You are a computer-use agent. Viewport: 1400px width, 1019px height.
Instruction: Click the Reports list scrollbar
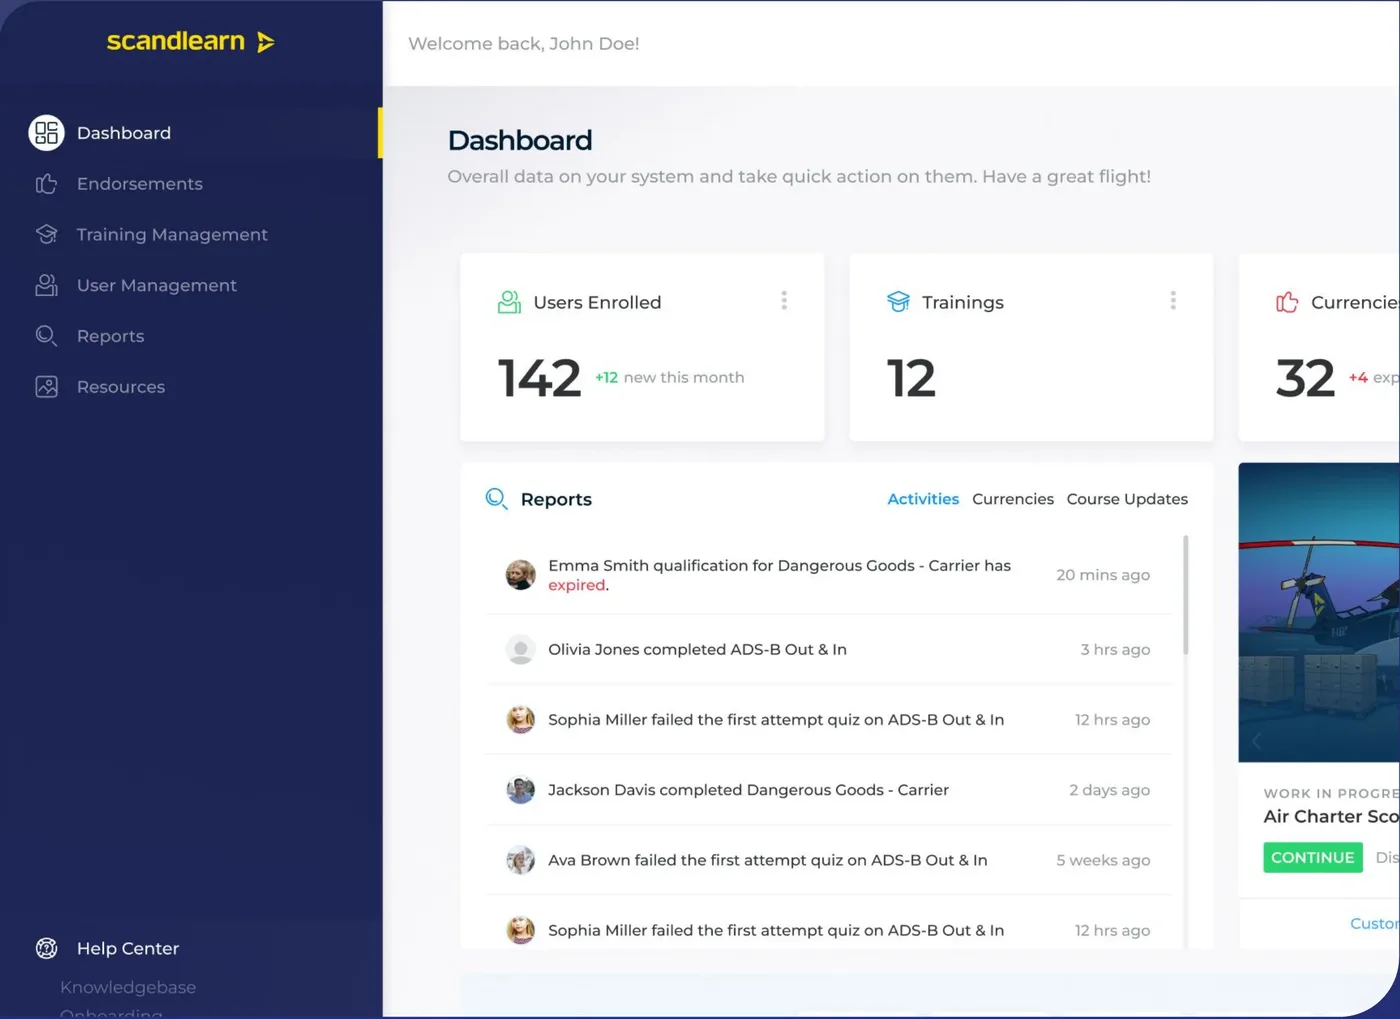pos(1186,595)
